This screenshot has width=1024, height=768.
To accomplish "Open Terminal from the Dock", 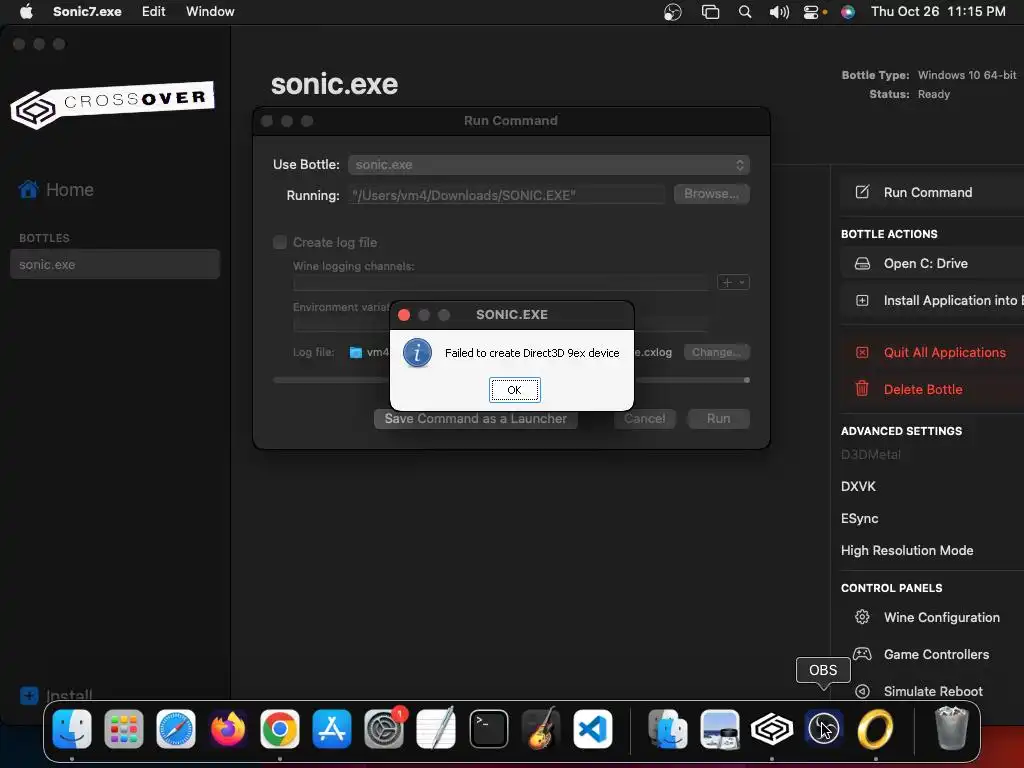I will point(488,729).
